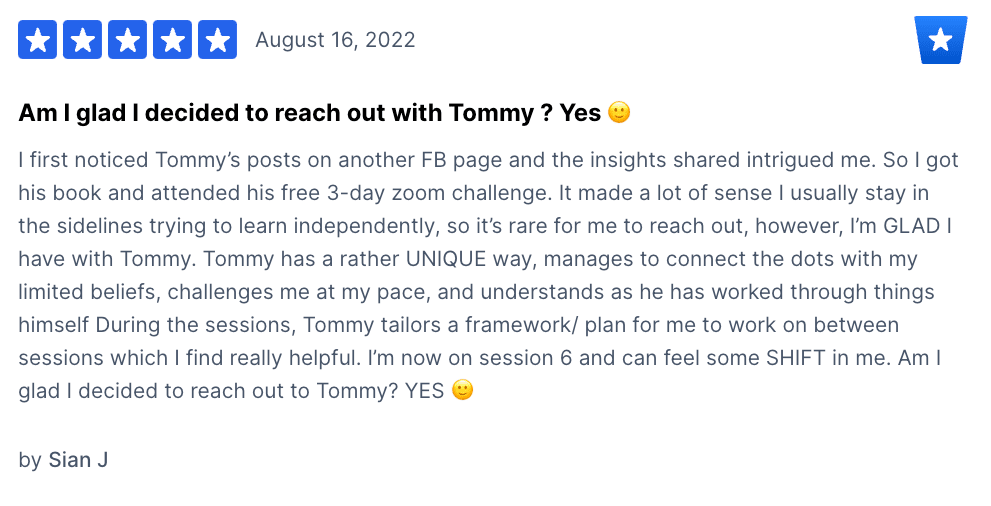Image resolution: width=991 pixels, height=506 pixels.
Task: Select the second rating star
Action: [x=82, y=40]
